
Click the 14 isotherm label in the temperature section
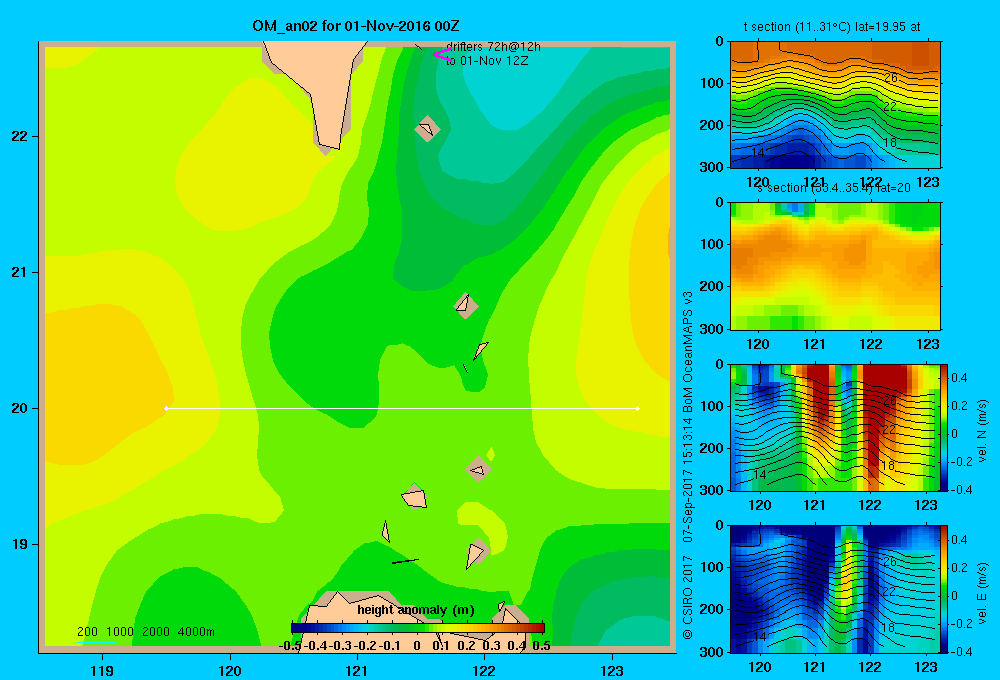(758, 152)
